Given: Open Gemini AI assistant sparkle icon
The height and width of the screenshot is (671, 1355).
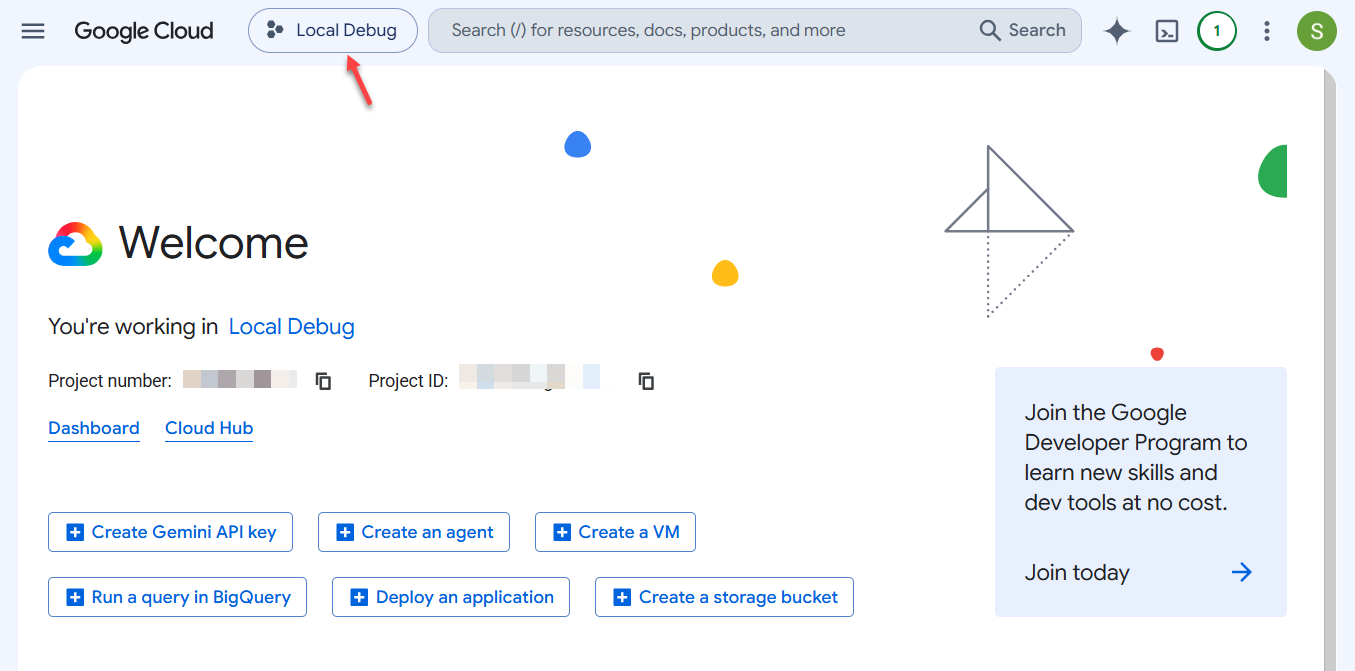Looking at the screenshot, I should (x=1117, y=31).
